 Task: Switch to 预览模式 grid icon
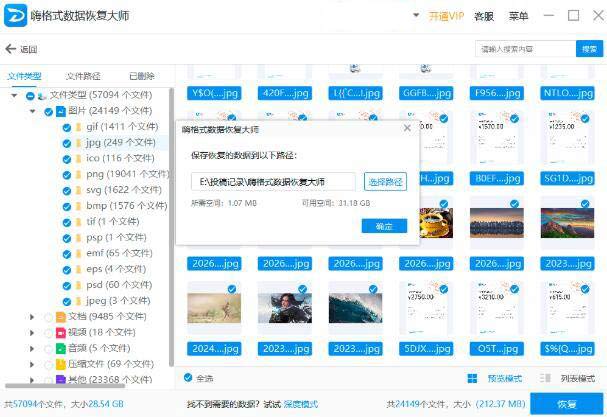pyautogui.click(x=472, y=378)
